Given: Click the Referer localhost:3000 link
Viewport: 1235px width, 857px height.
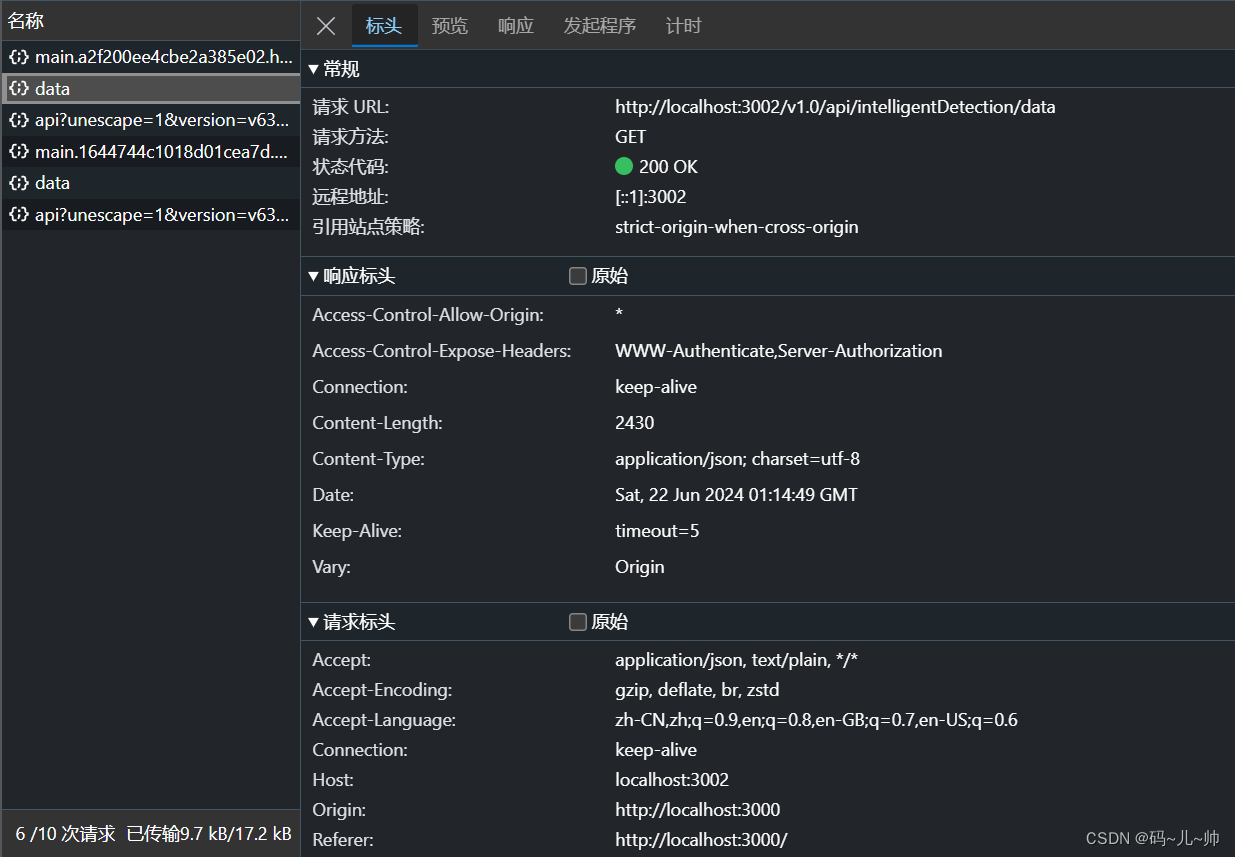Looking at the screenshot, I should point(701,839).
